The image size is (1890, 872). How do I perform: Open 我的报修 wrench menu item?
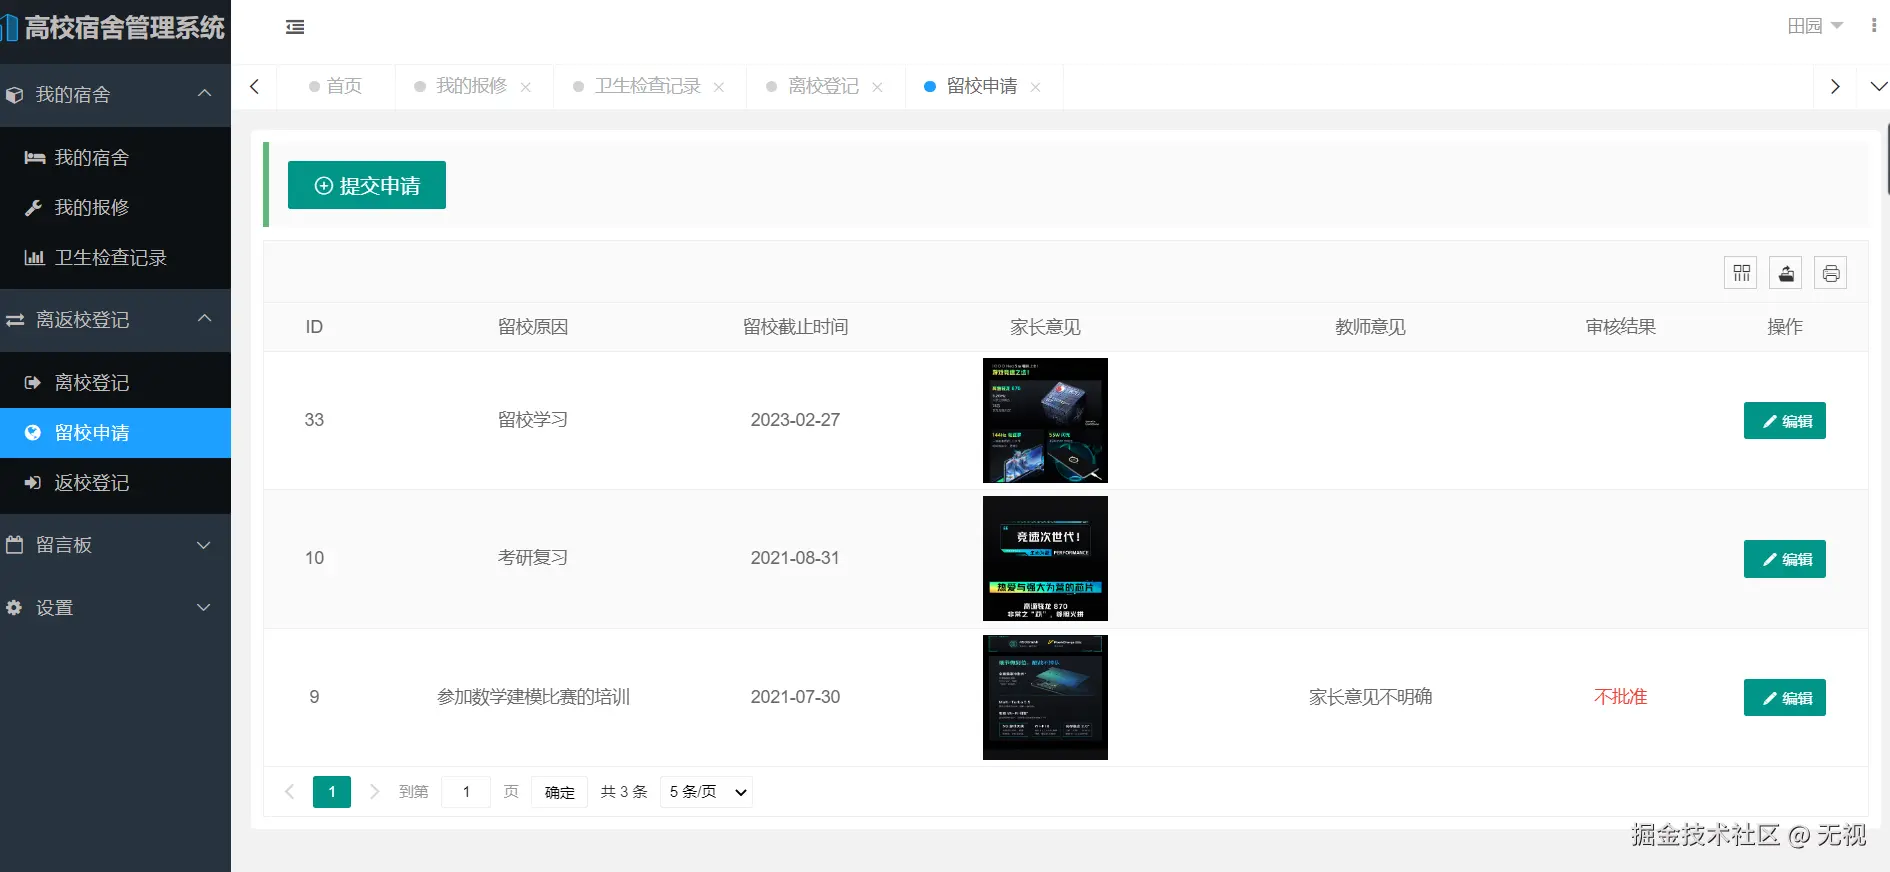pyautogui.click(x=115, y=207)
